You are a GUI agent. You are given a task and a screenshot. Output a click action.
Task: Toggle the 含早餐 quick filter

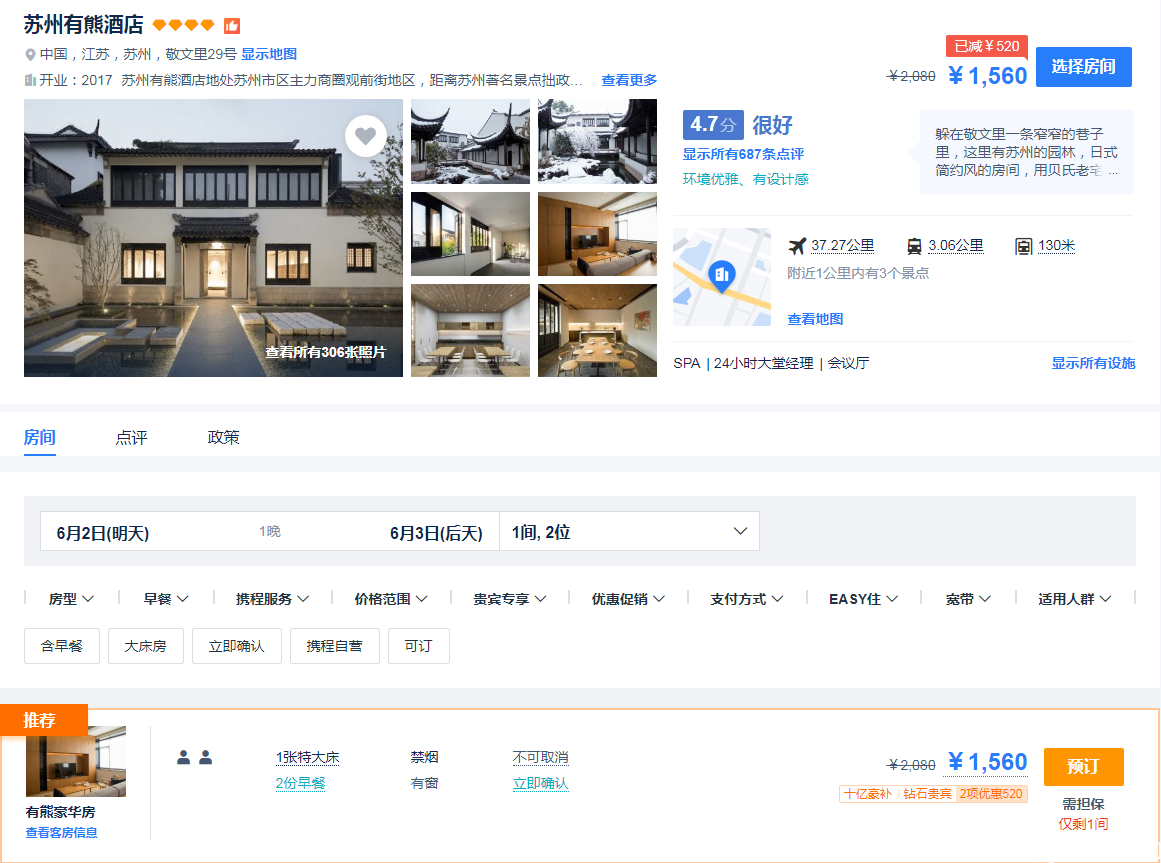click(61, 646)
